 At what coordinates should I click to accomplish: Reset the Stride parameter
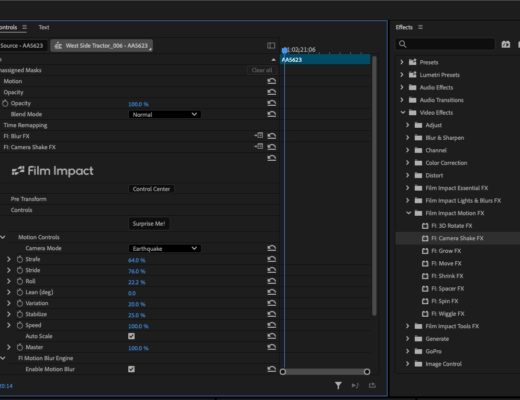click(x=272, y=270)
